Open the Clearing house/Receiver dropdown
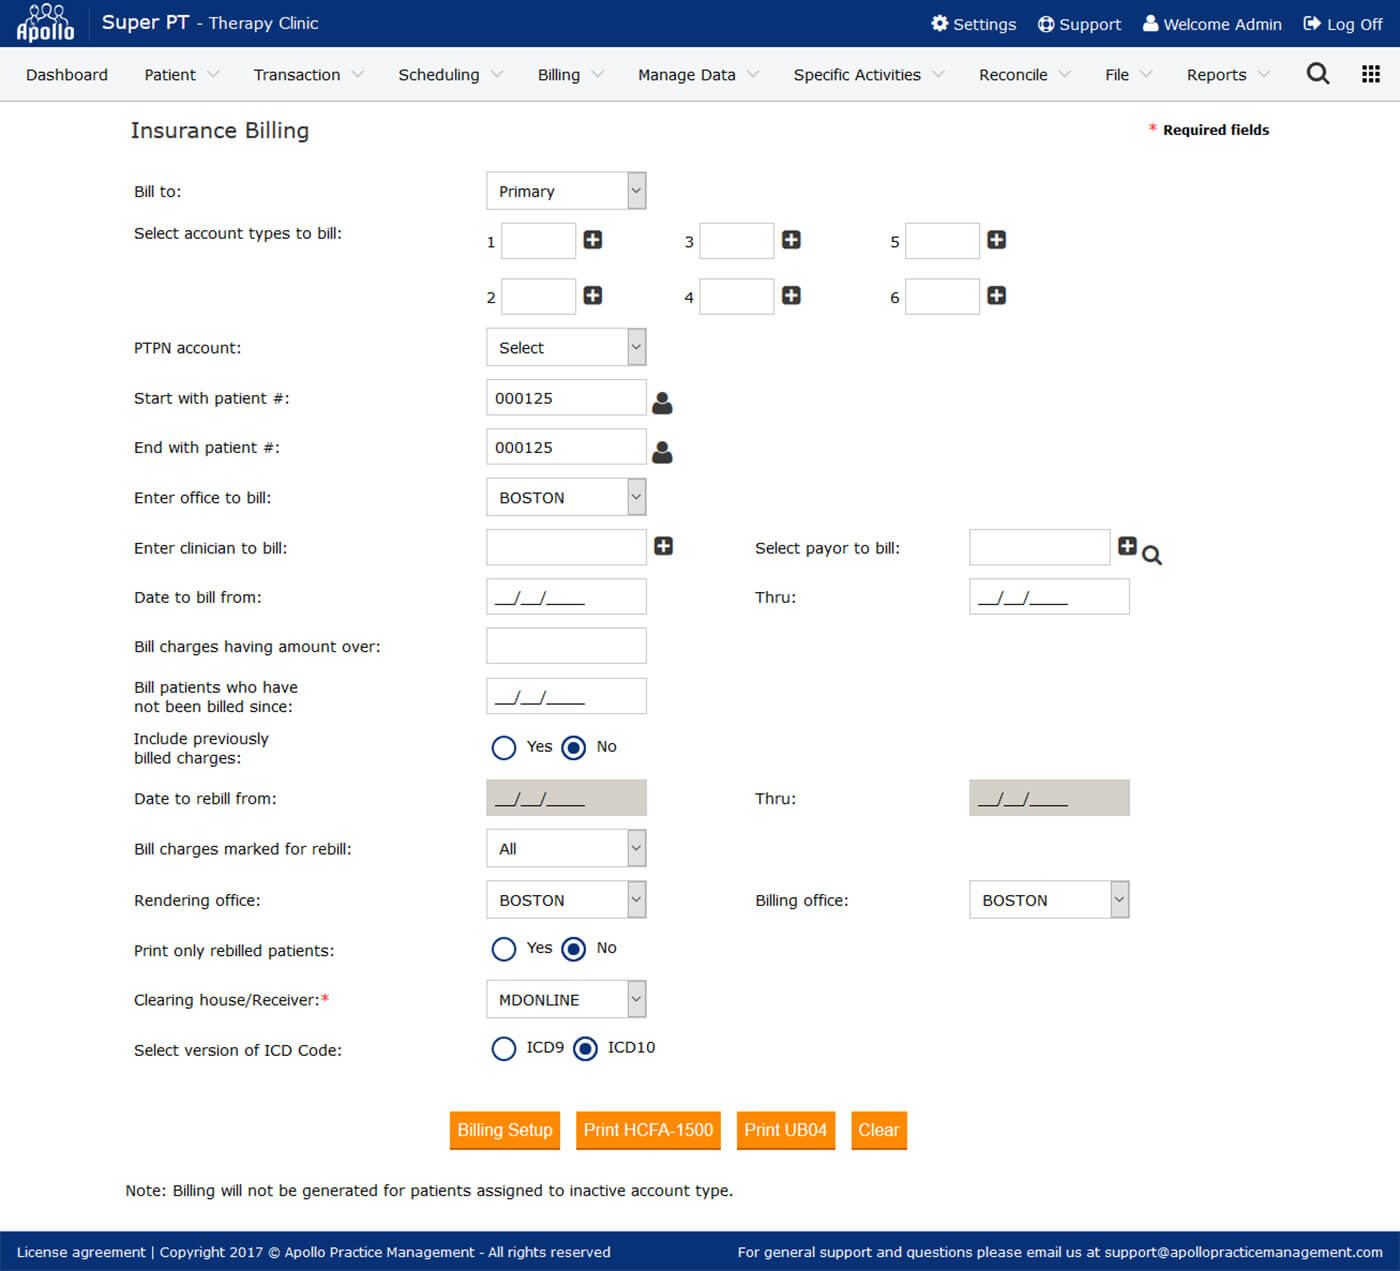 [x=566, y=999]
